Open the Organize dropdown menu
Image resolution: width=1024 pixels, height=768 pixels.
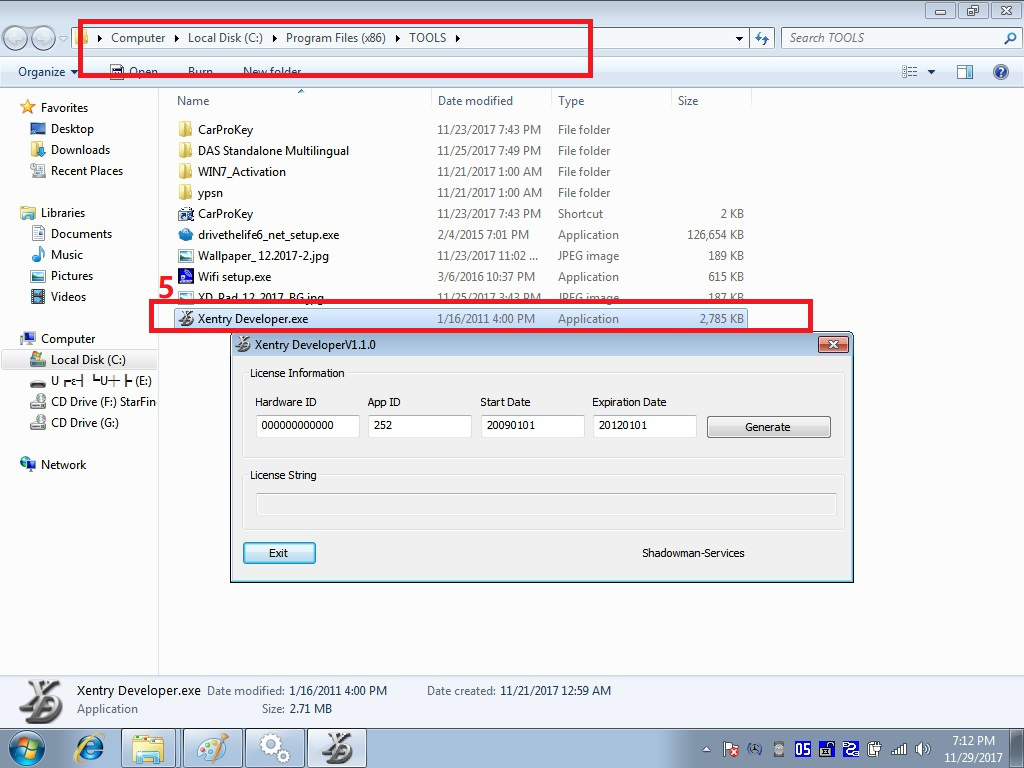pyautogui.click(x=48, y=72)
